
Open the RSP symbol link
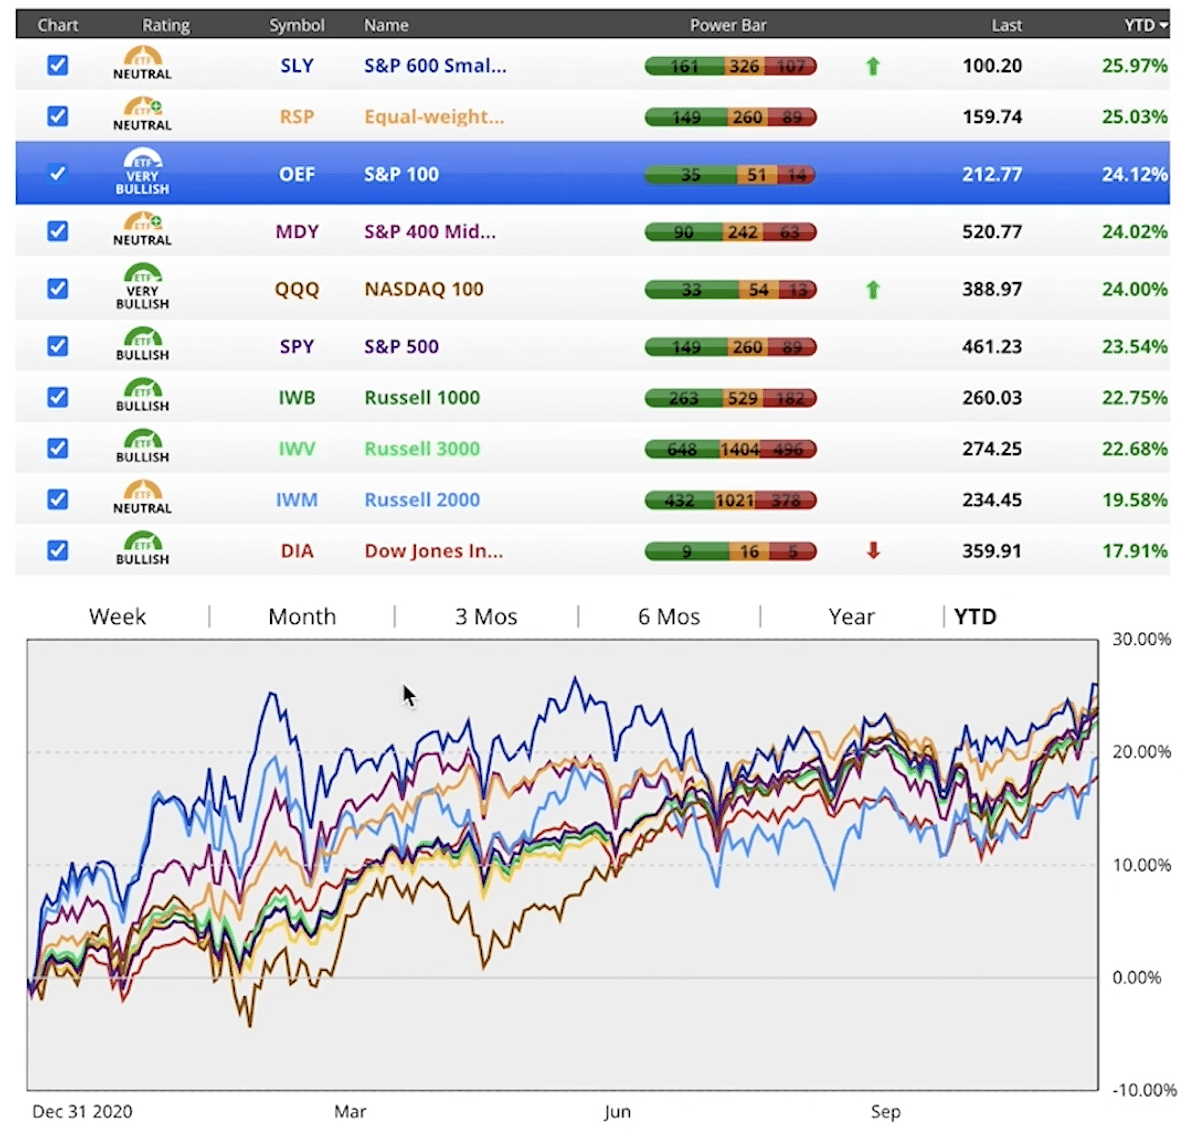tap(297, 117)
